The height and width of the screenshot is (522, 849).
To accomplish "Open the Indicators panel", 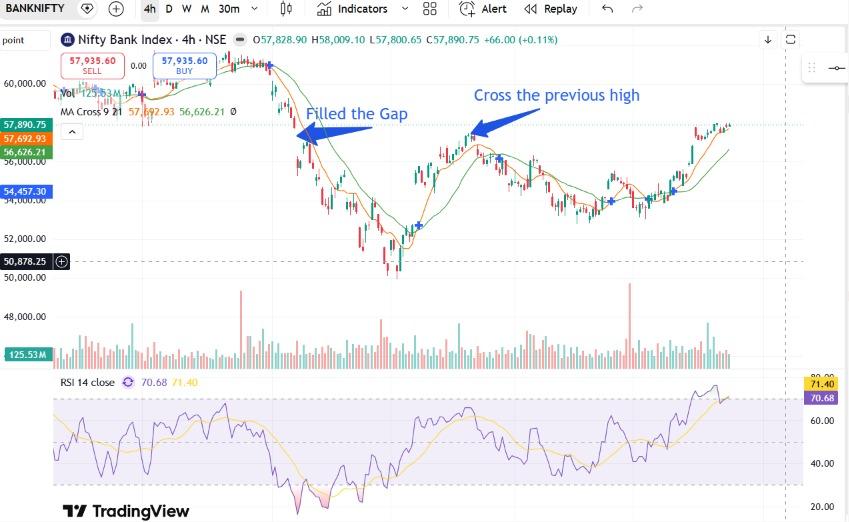I will coord(352,9).
